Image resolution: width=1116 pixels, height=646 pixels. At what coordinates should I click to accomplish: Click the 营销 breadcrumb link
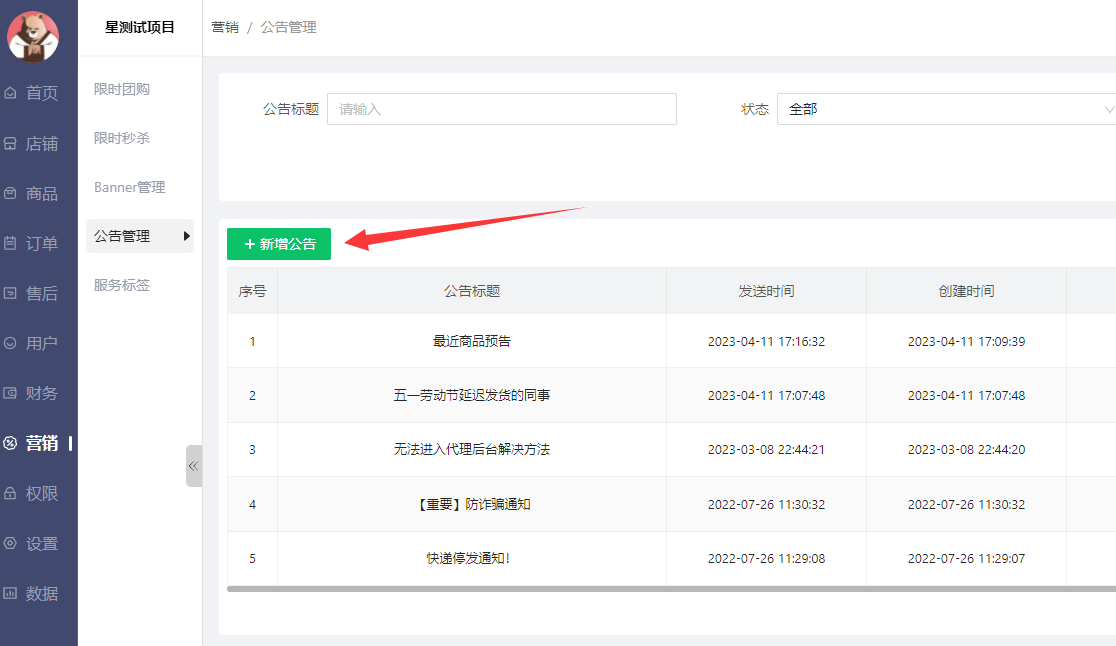point(225,27)
